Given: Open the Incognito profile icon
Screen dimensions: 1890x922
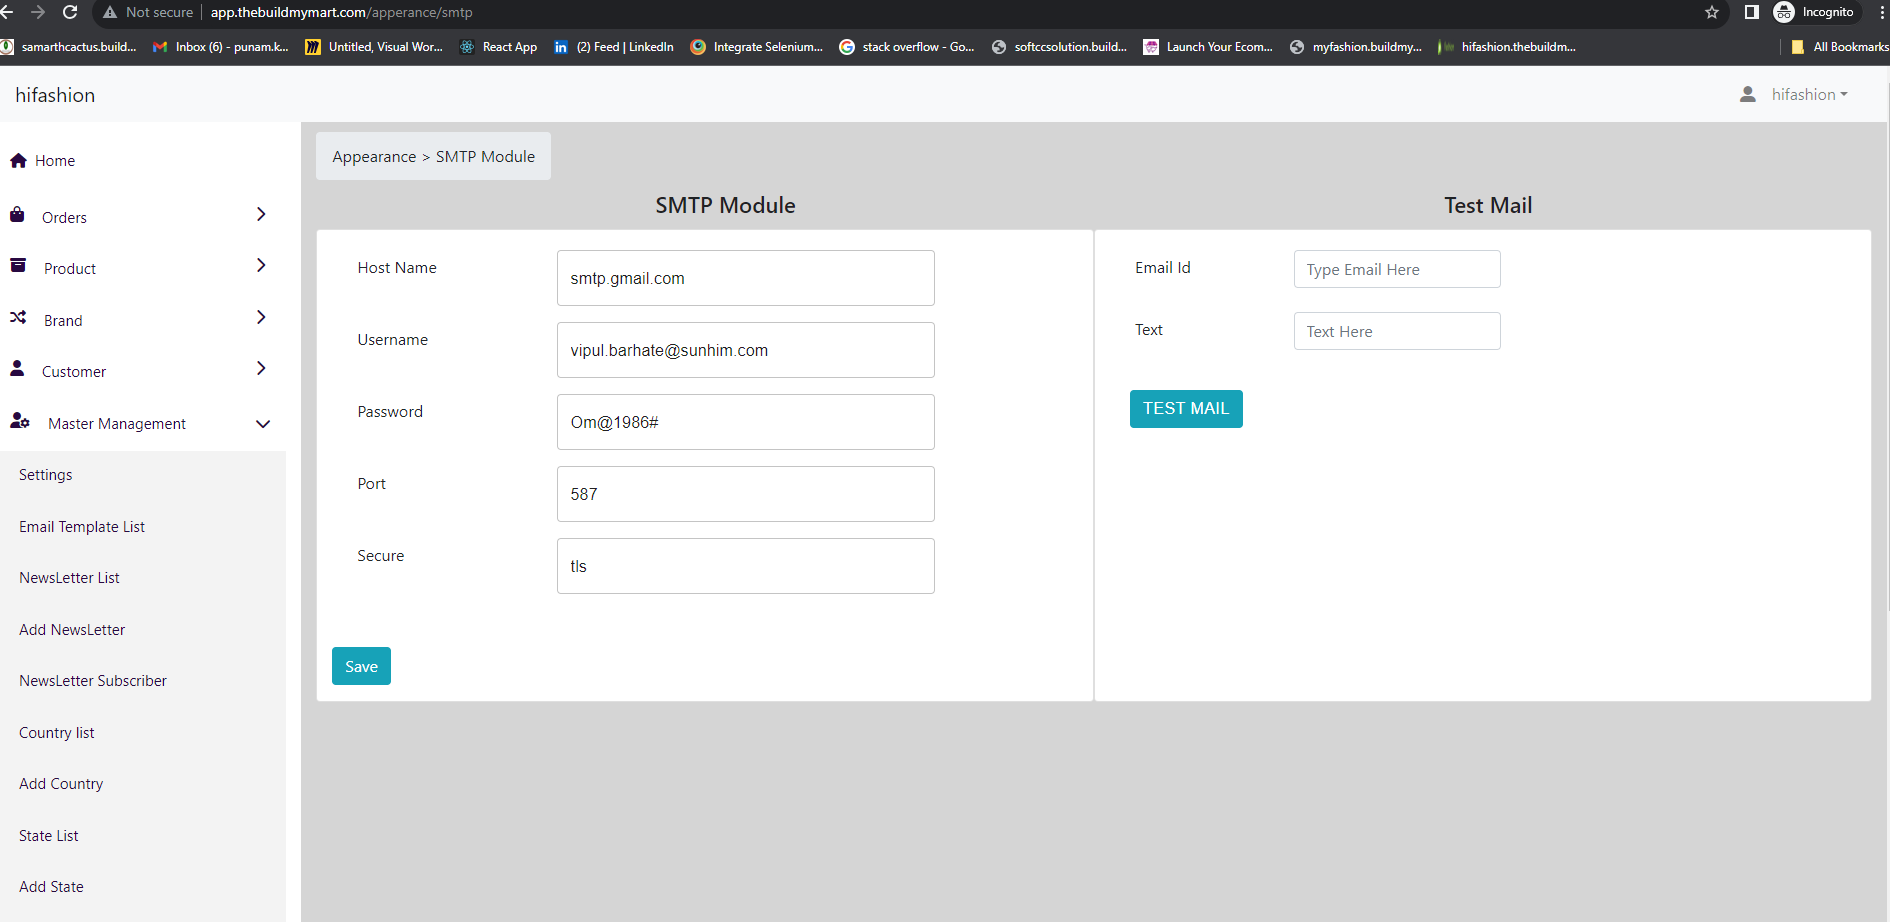Looking at the screenshot, I should (1784, 12).
